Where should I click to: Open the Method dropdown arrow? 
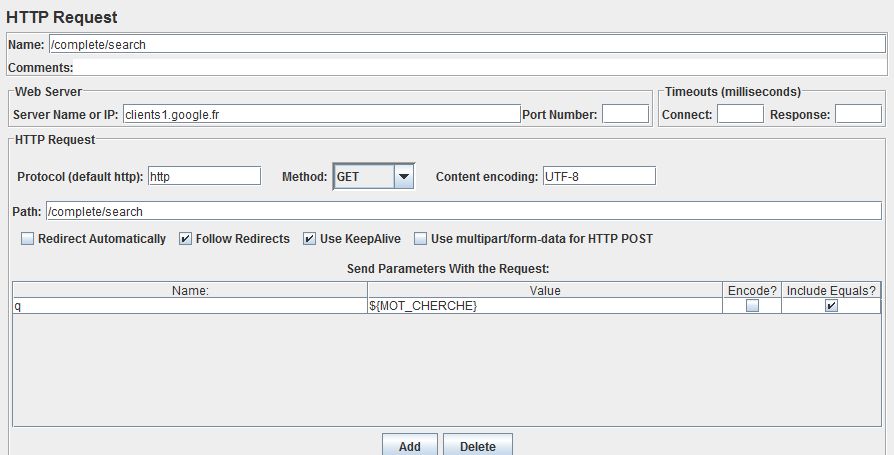(403, 176)
